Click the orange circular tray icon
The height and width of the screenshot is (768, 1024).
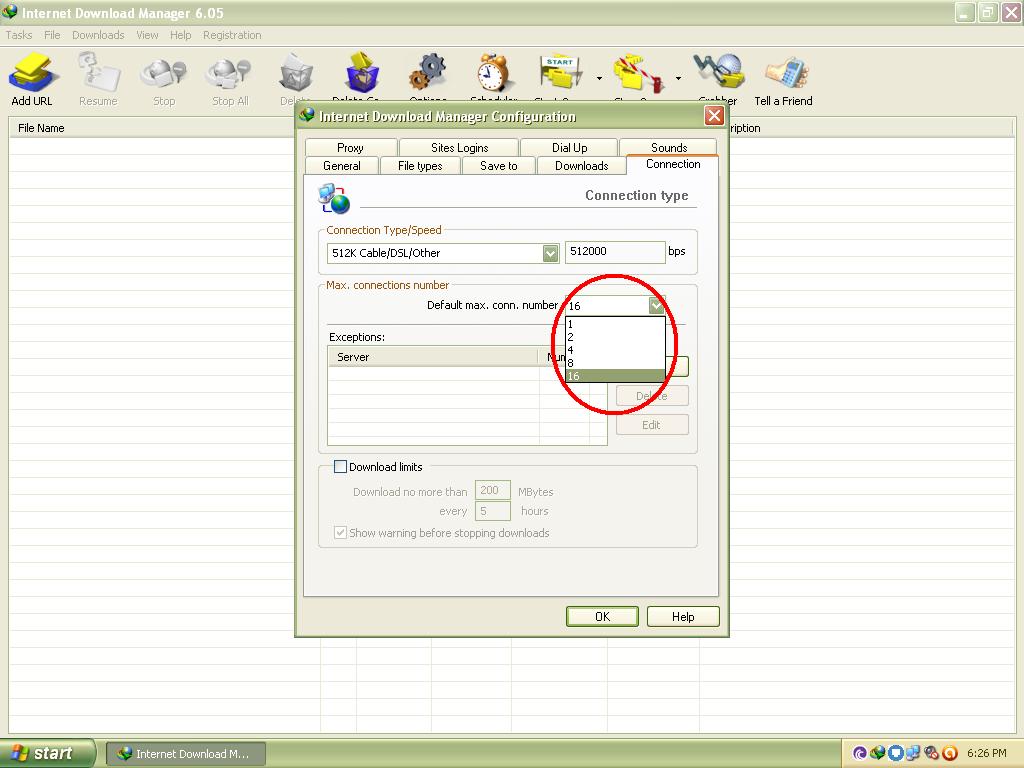pos(950,753)
